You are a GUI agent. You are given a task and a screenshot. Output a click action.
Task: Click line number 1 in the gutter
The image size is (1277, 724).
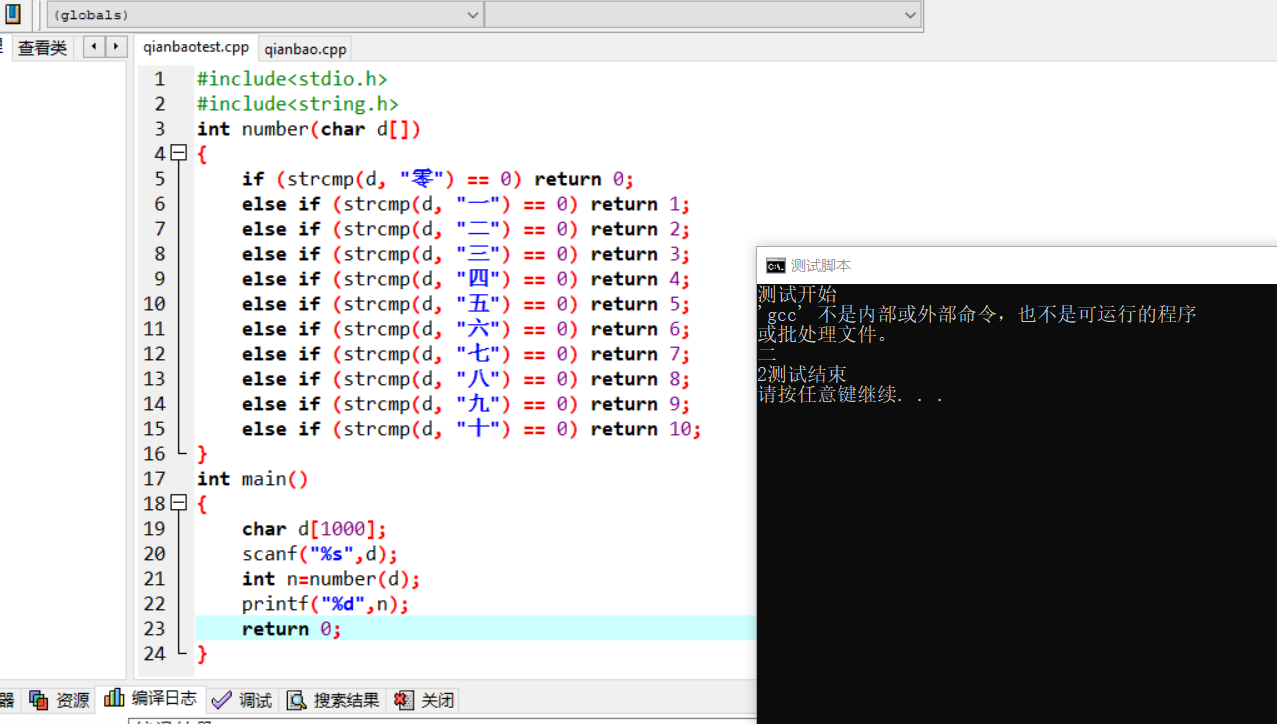click(160, 79)
